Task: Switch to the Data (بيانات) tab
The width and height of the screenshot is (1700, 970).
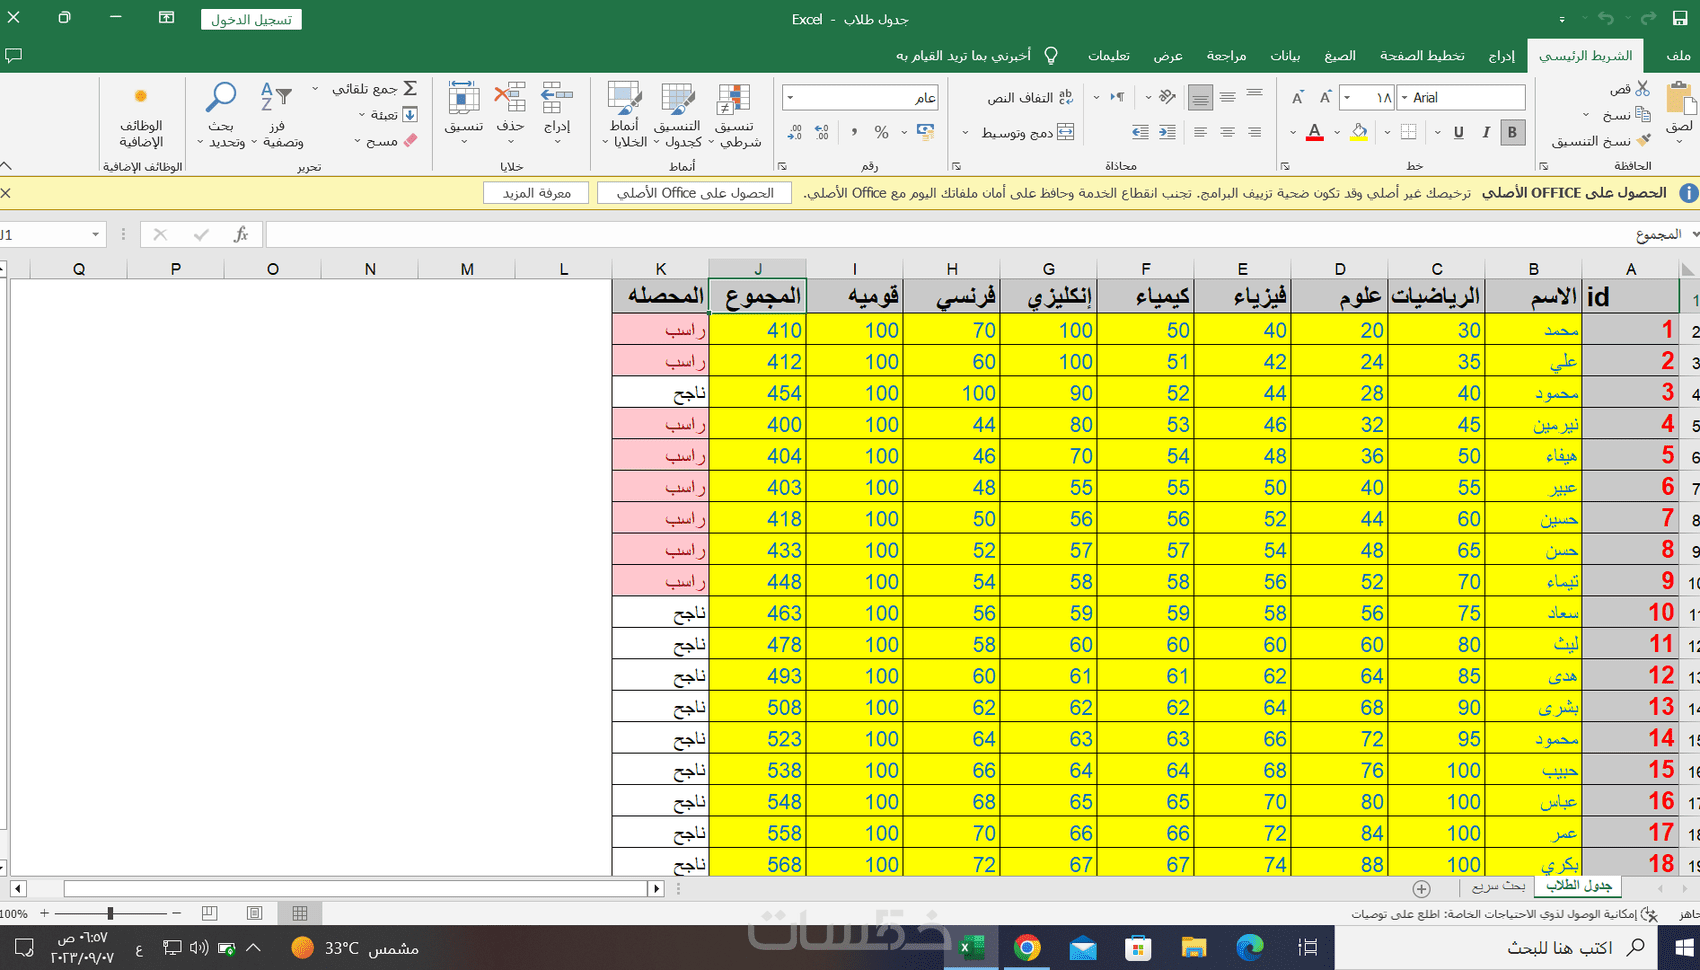Action: (x=1285, y=56)
